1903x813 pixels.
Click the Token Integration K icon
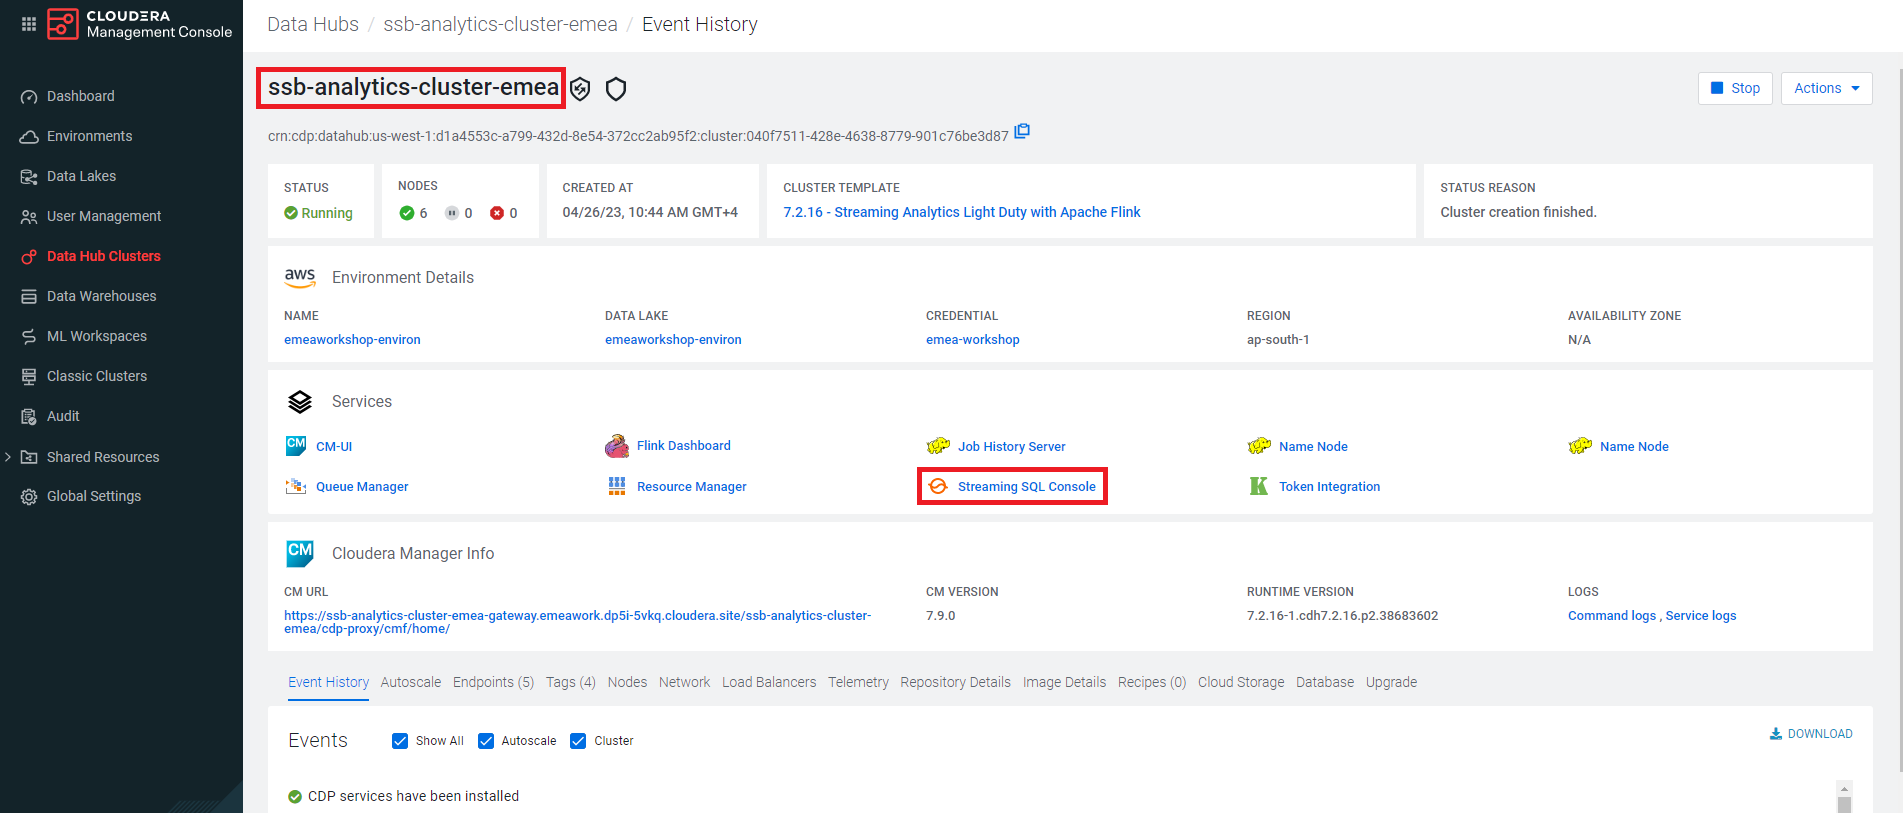(x=1259, y=486)
